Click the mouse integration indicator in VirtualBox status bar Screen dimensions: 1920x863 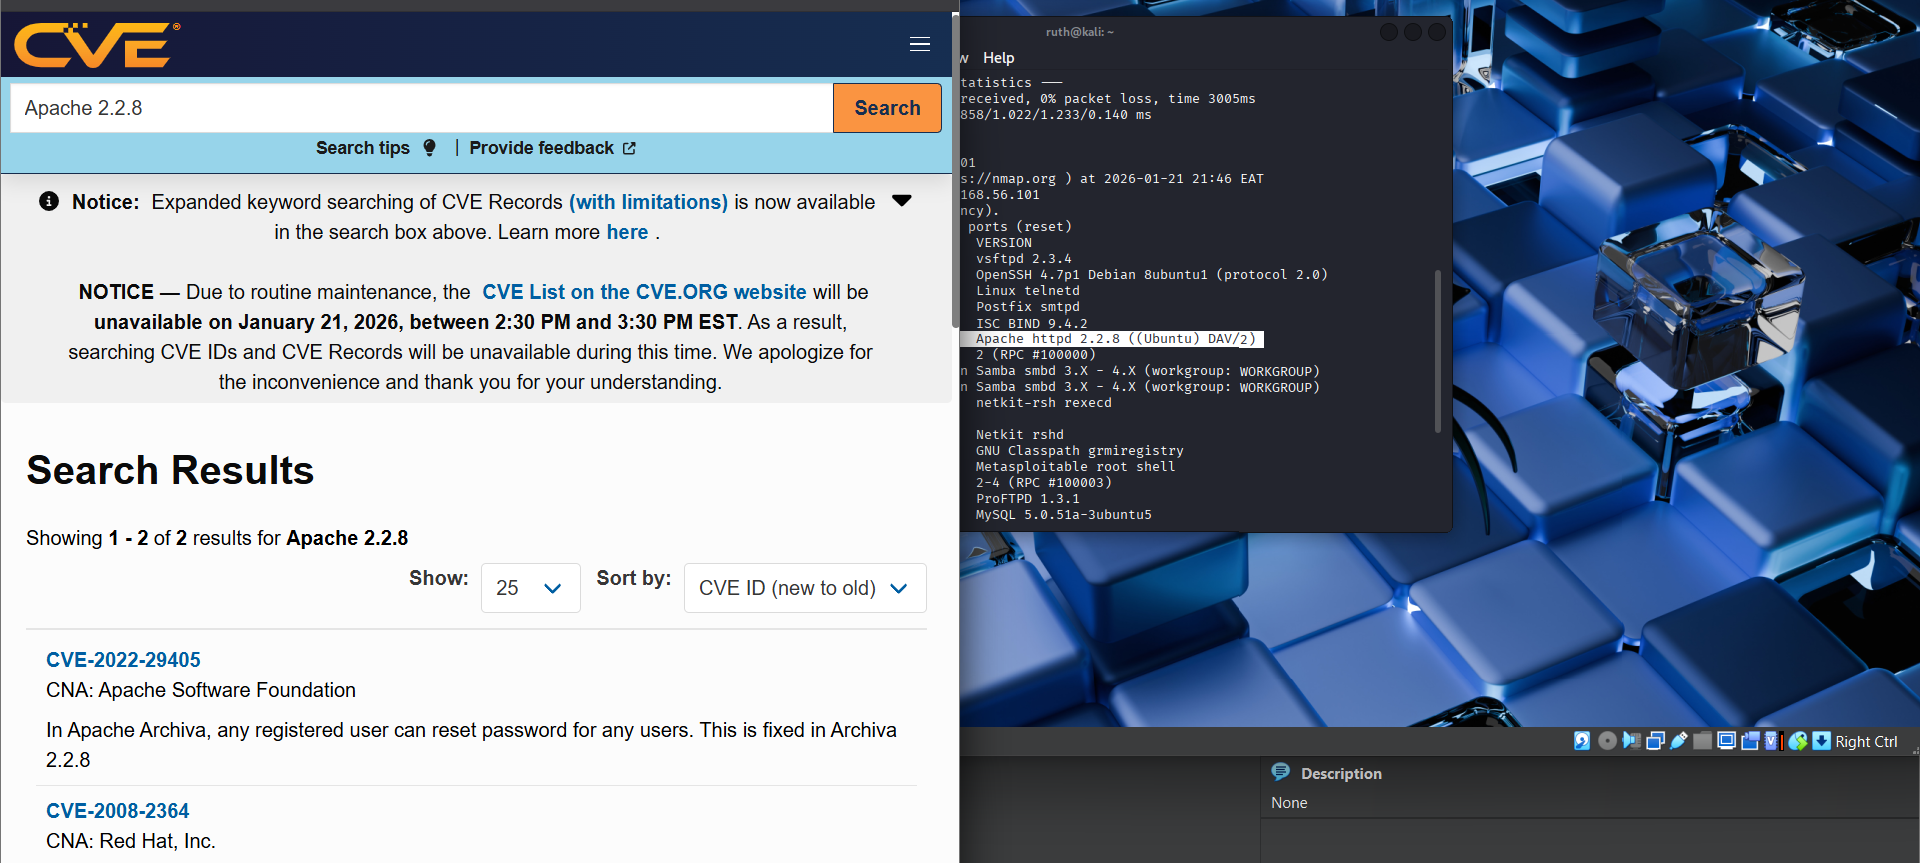coord(1798,741)
